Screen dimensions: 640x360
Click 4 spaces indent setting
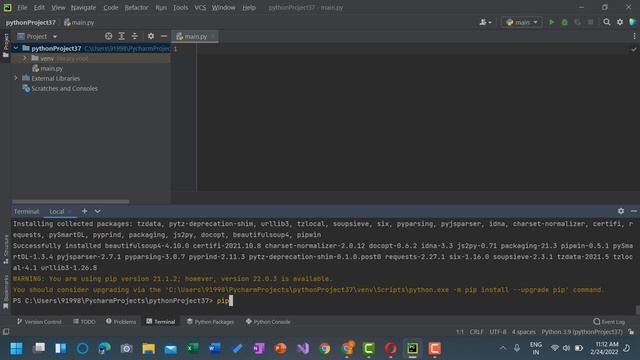point(524,332)
